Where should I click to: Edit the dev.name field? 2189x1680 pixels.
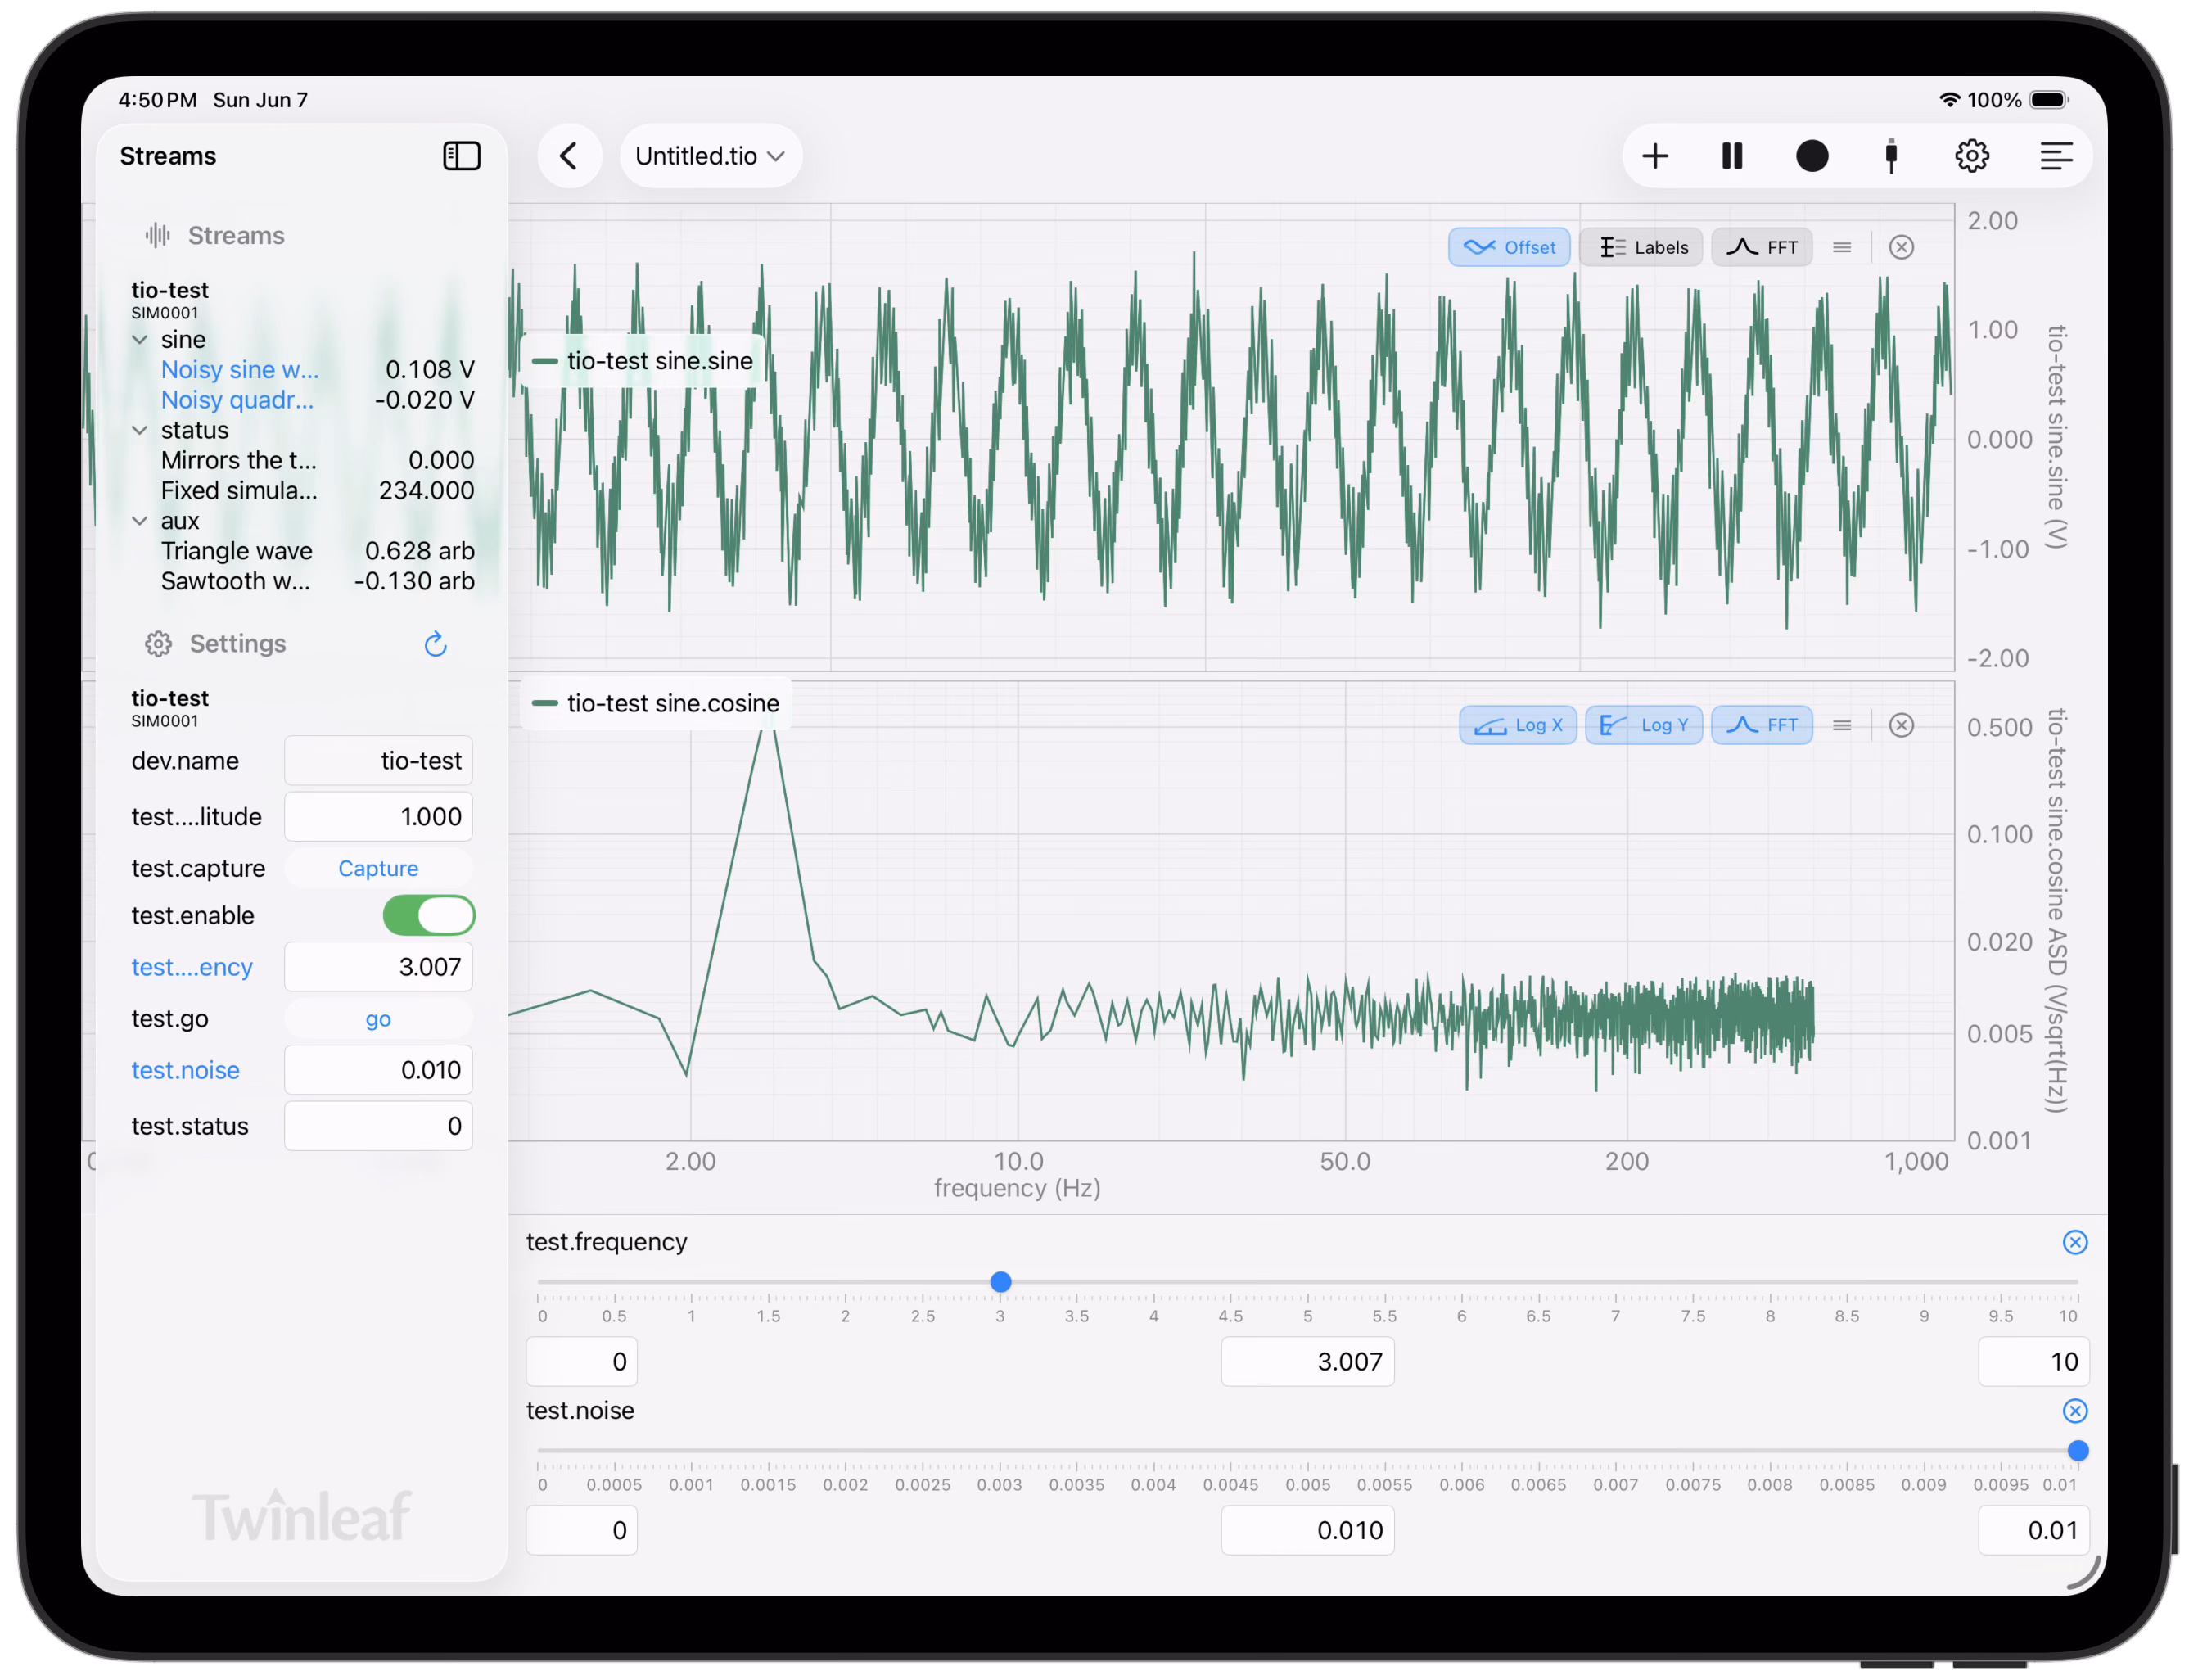click(378, 761)
